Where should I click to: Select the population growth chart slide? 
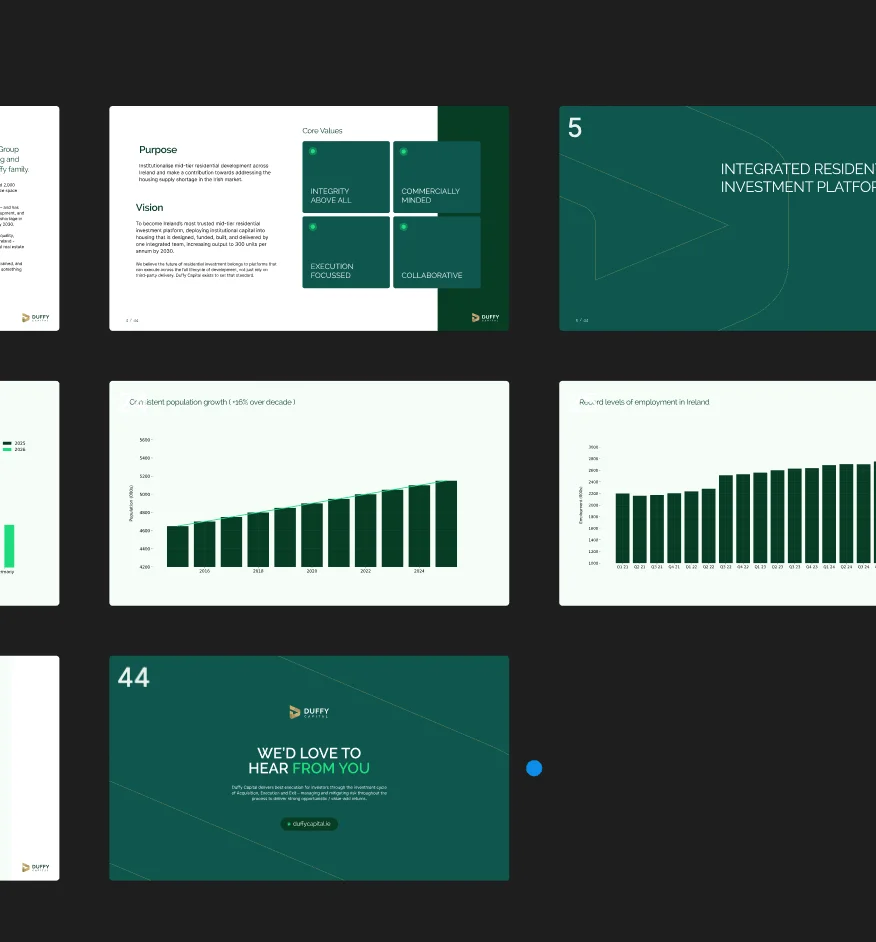click(309, 493)
